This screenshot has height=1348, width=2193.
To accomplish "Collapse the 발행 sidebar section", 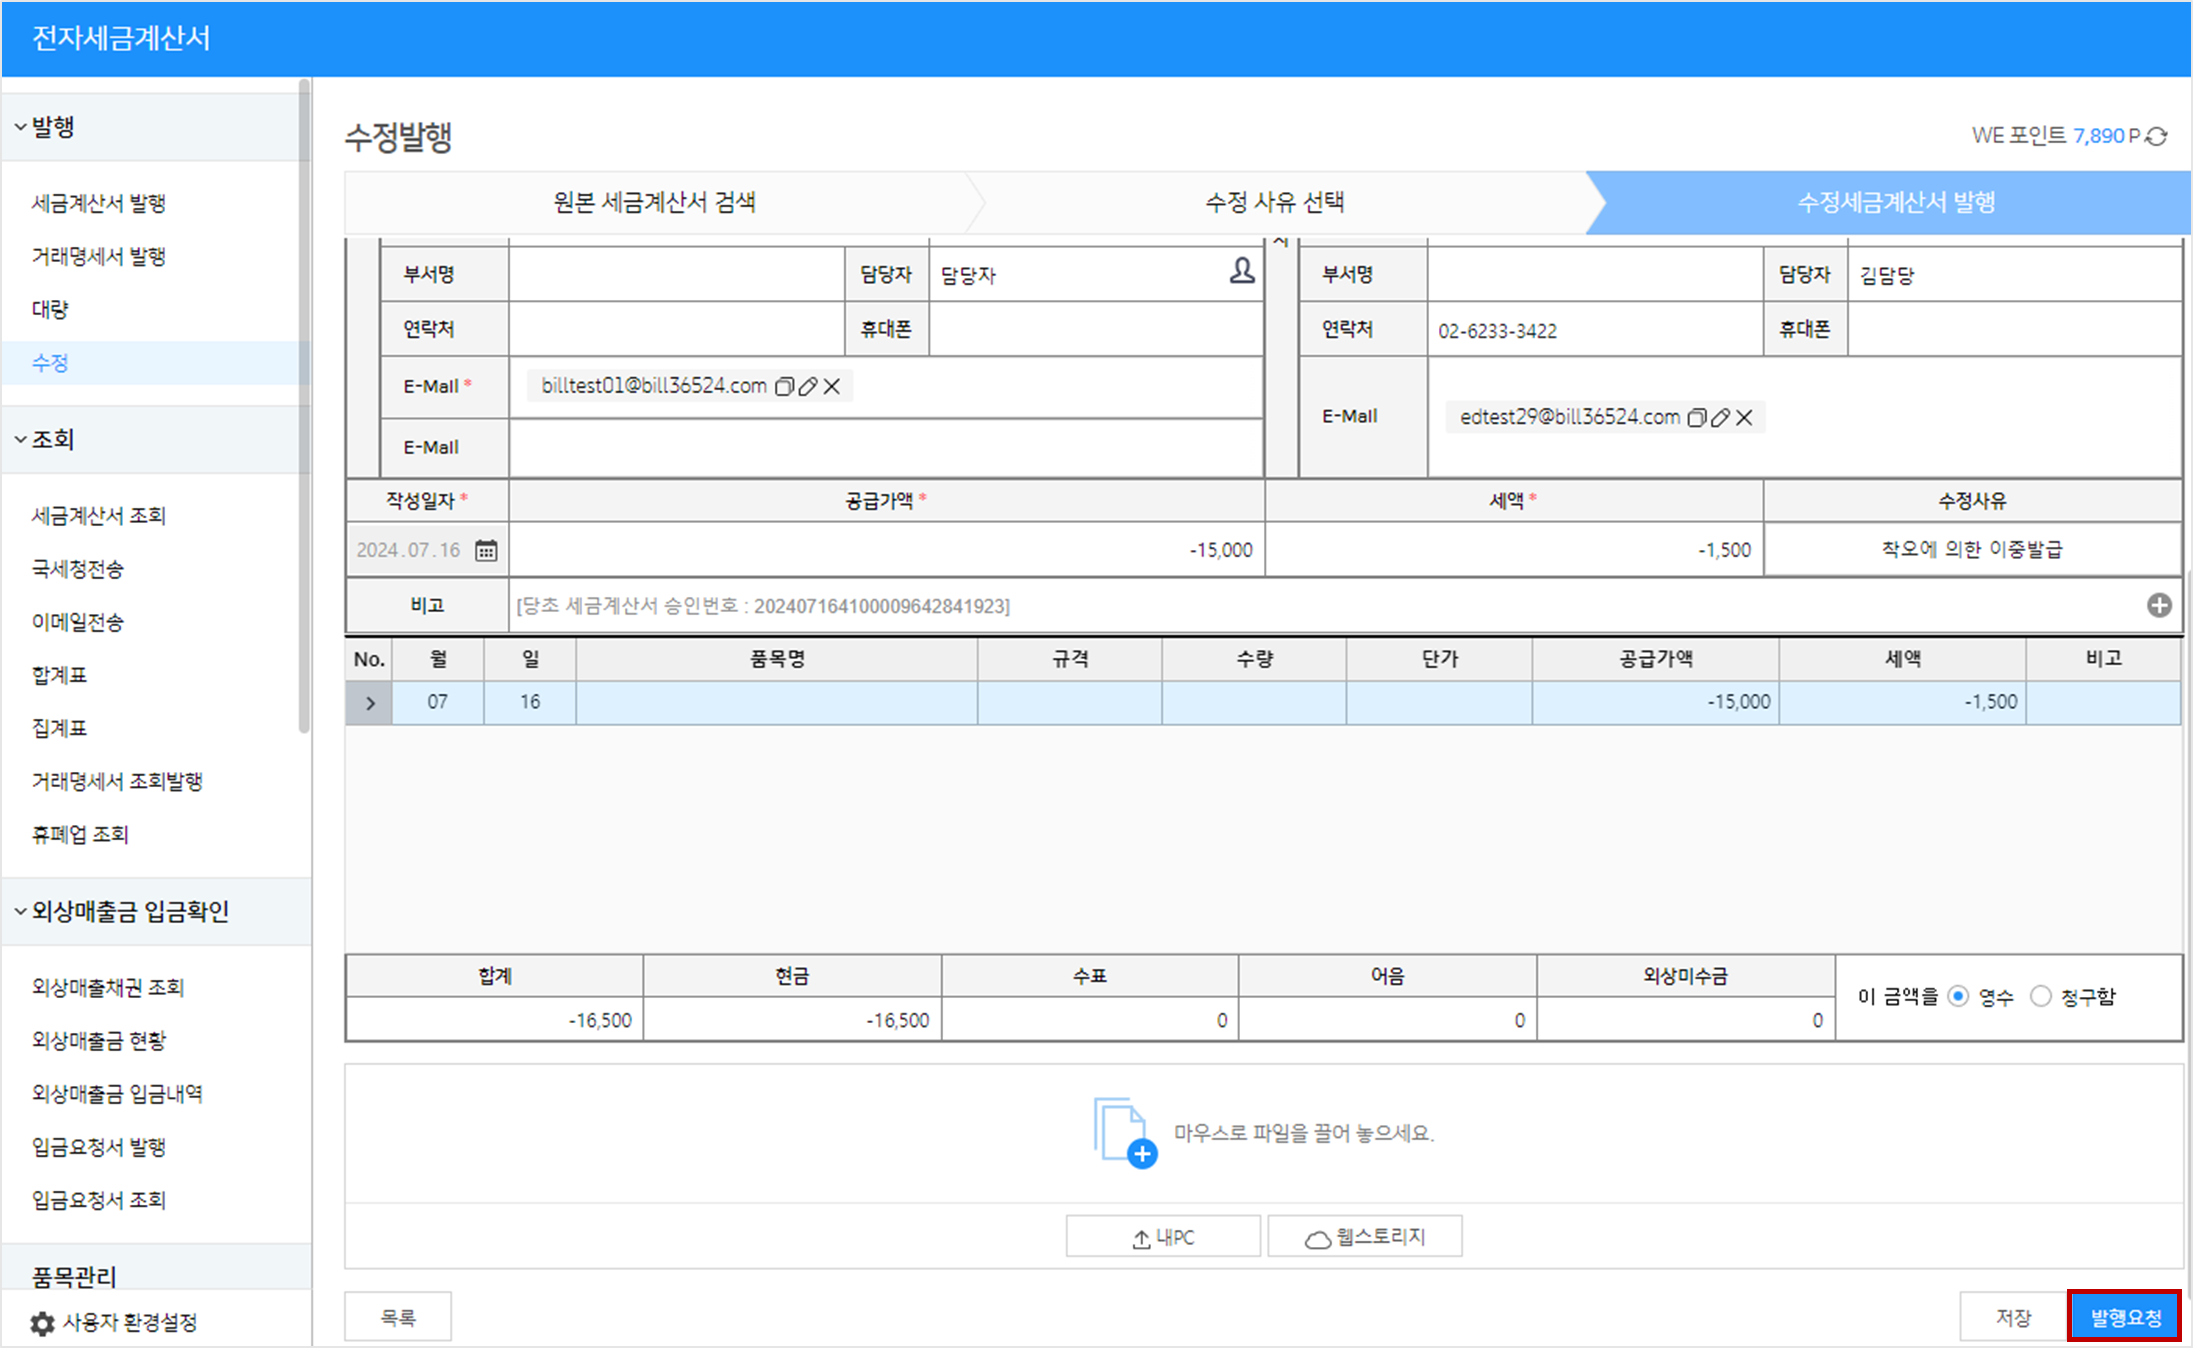I will pos(20,127).
